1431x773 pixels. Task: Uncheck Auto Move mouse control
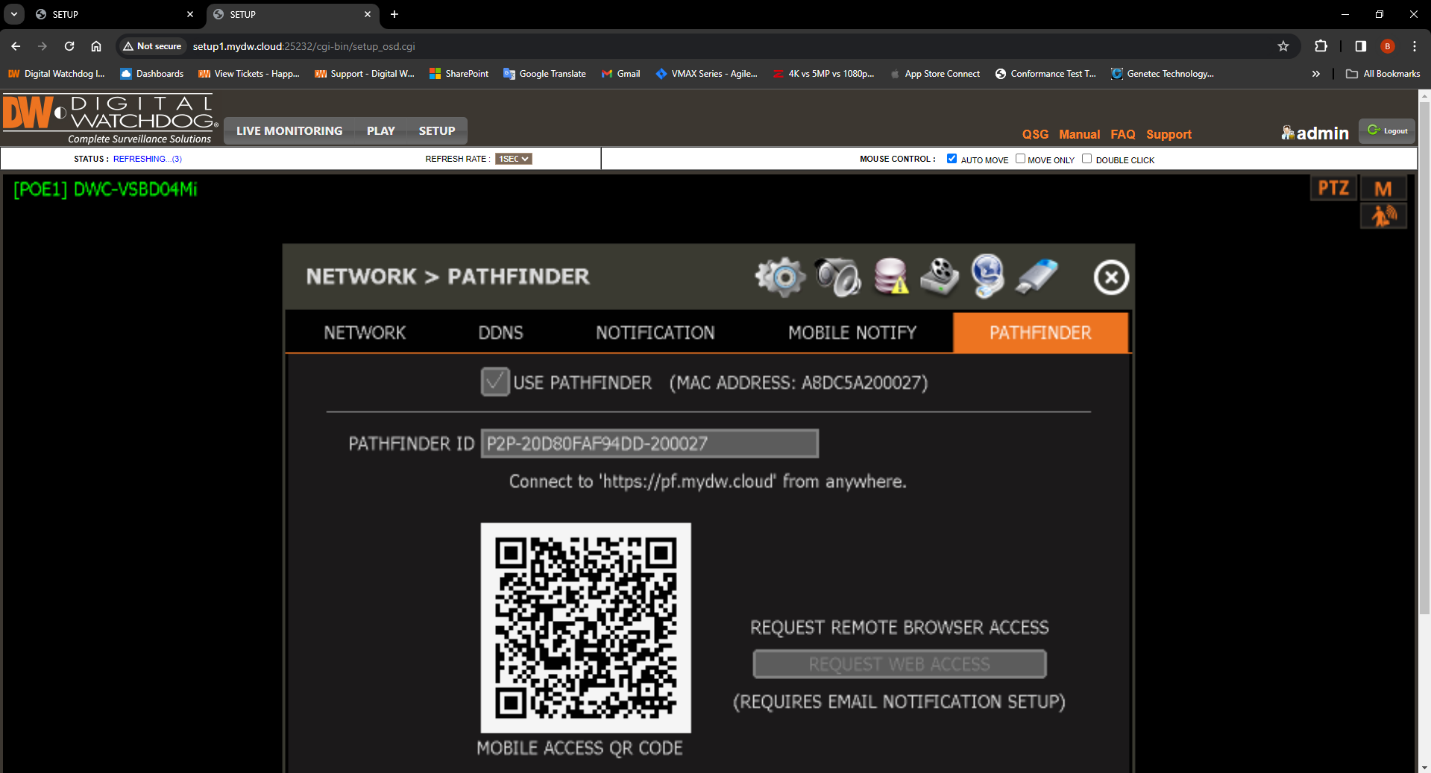tap(952, 159)
